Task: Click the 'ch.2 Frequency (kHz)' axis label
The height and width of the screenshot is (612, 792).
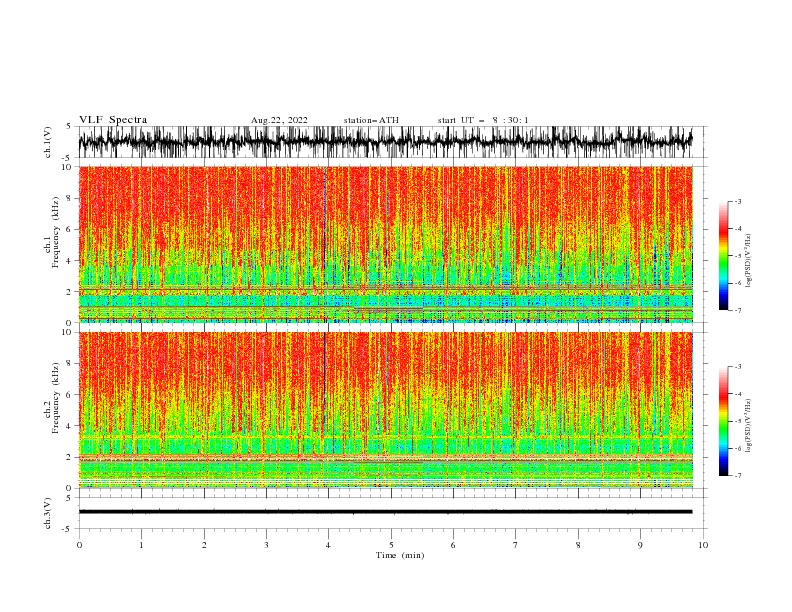Action: point(52,398)
